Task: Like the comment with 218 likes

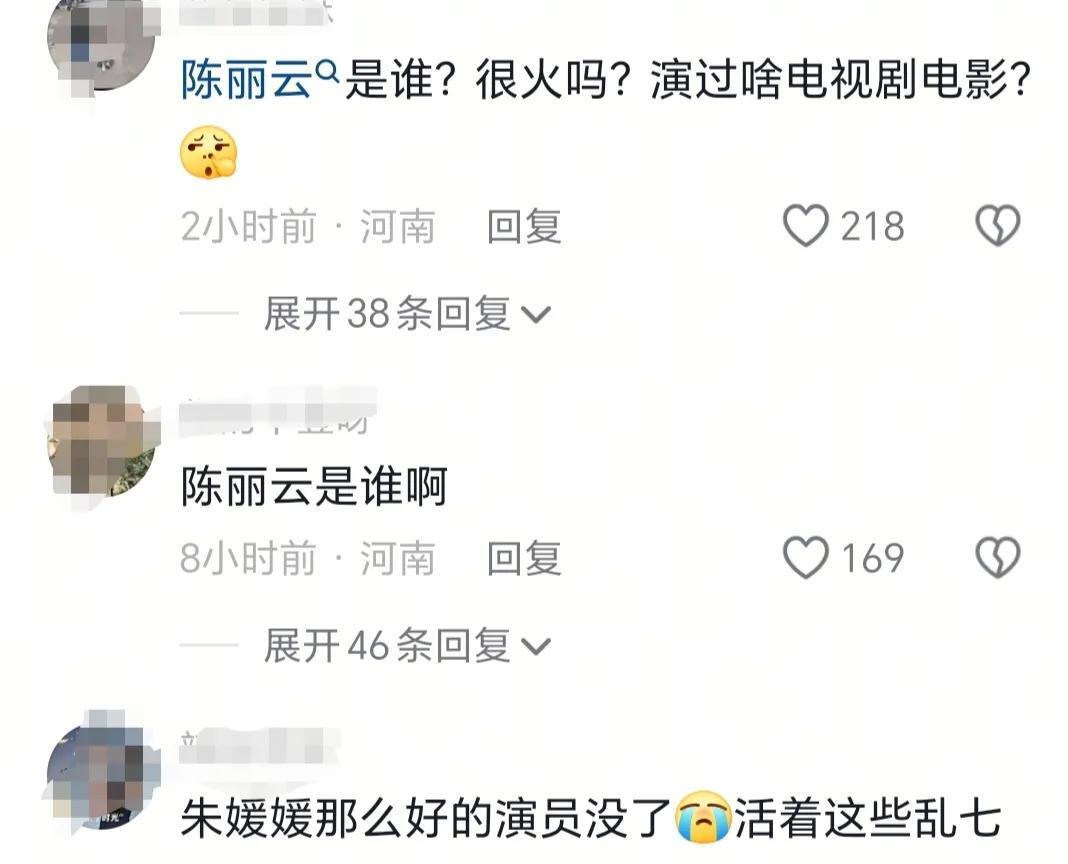Action: coord(806,226)
